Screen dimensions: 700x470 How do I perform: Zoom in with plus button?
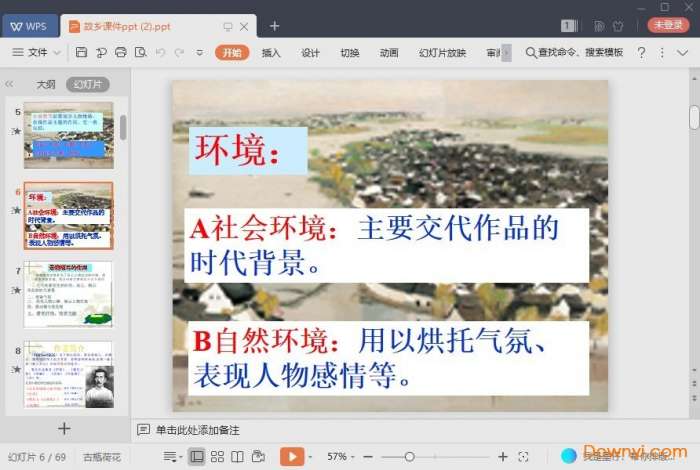[503, 457]
